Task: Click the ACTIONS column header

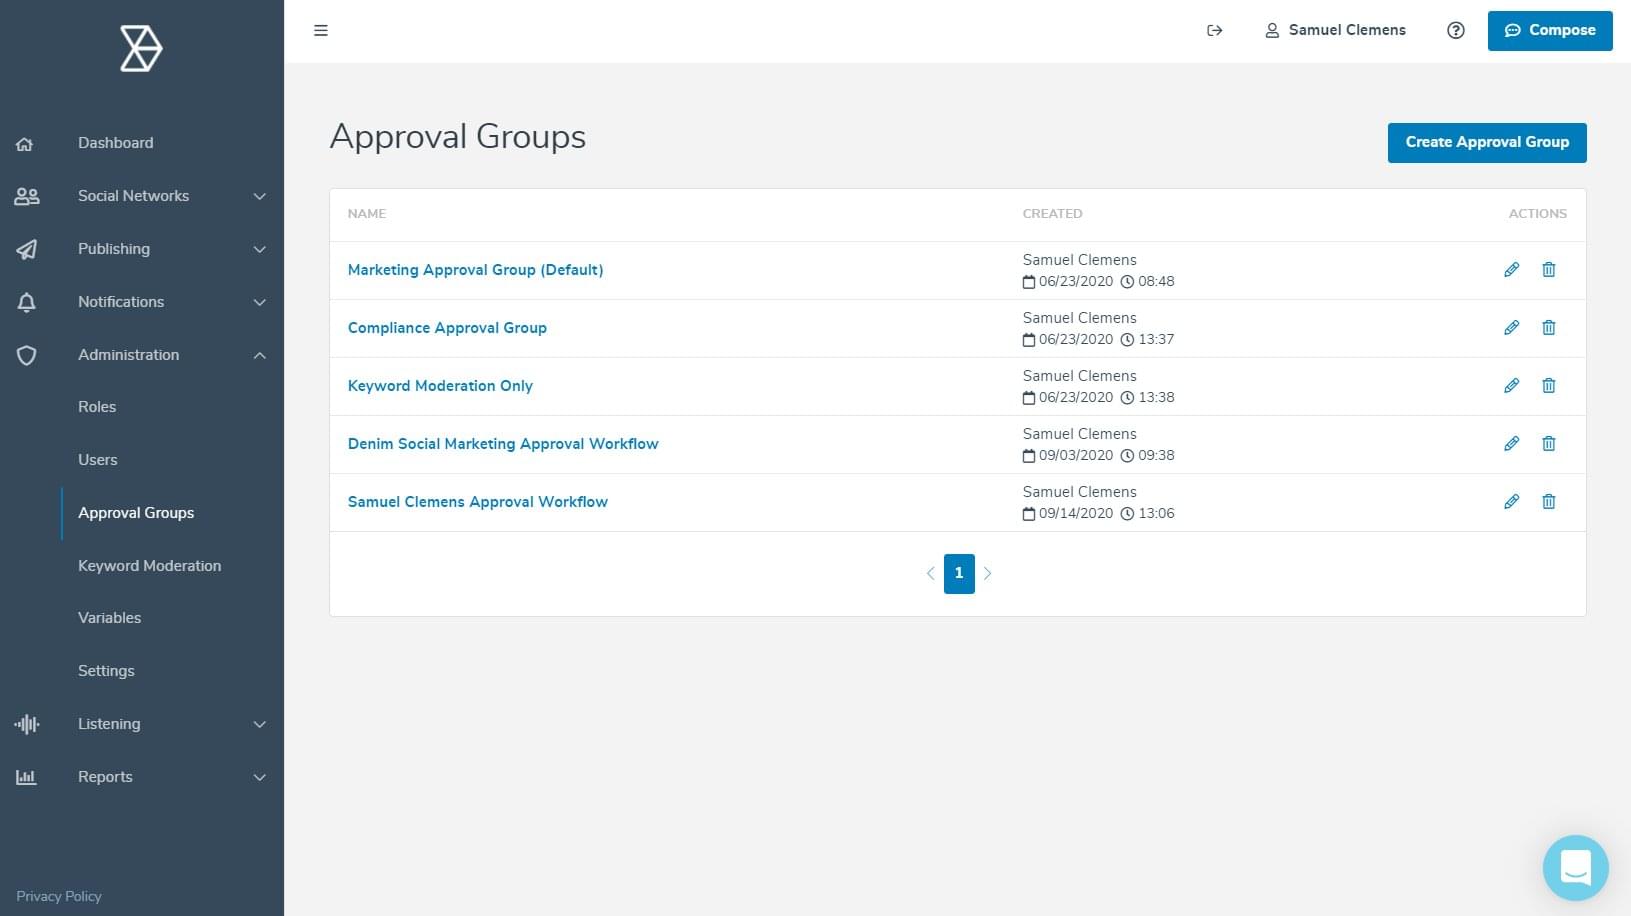Action: [1538, 214]
